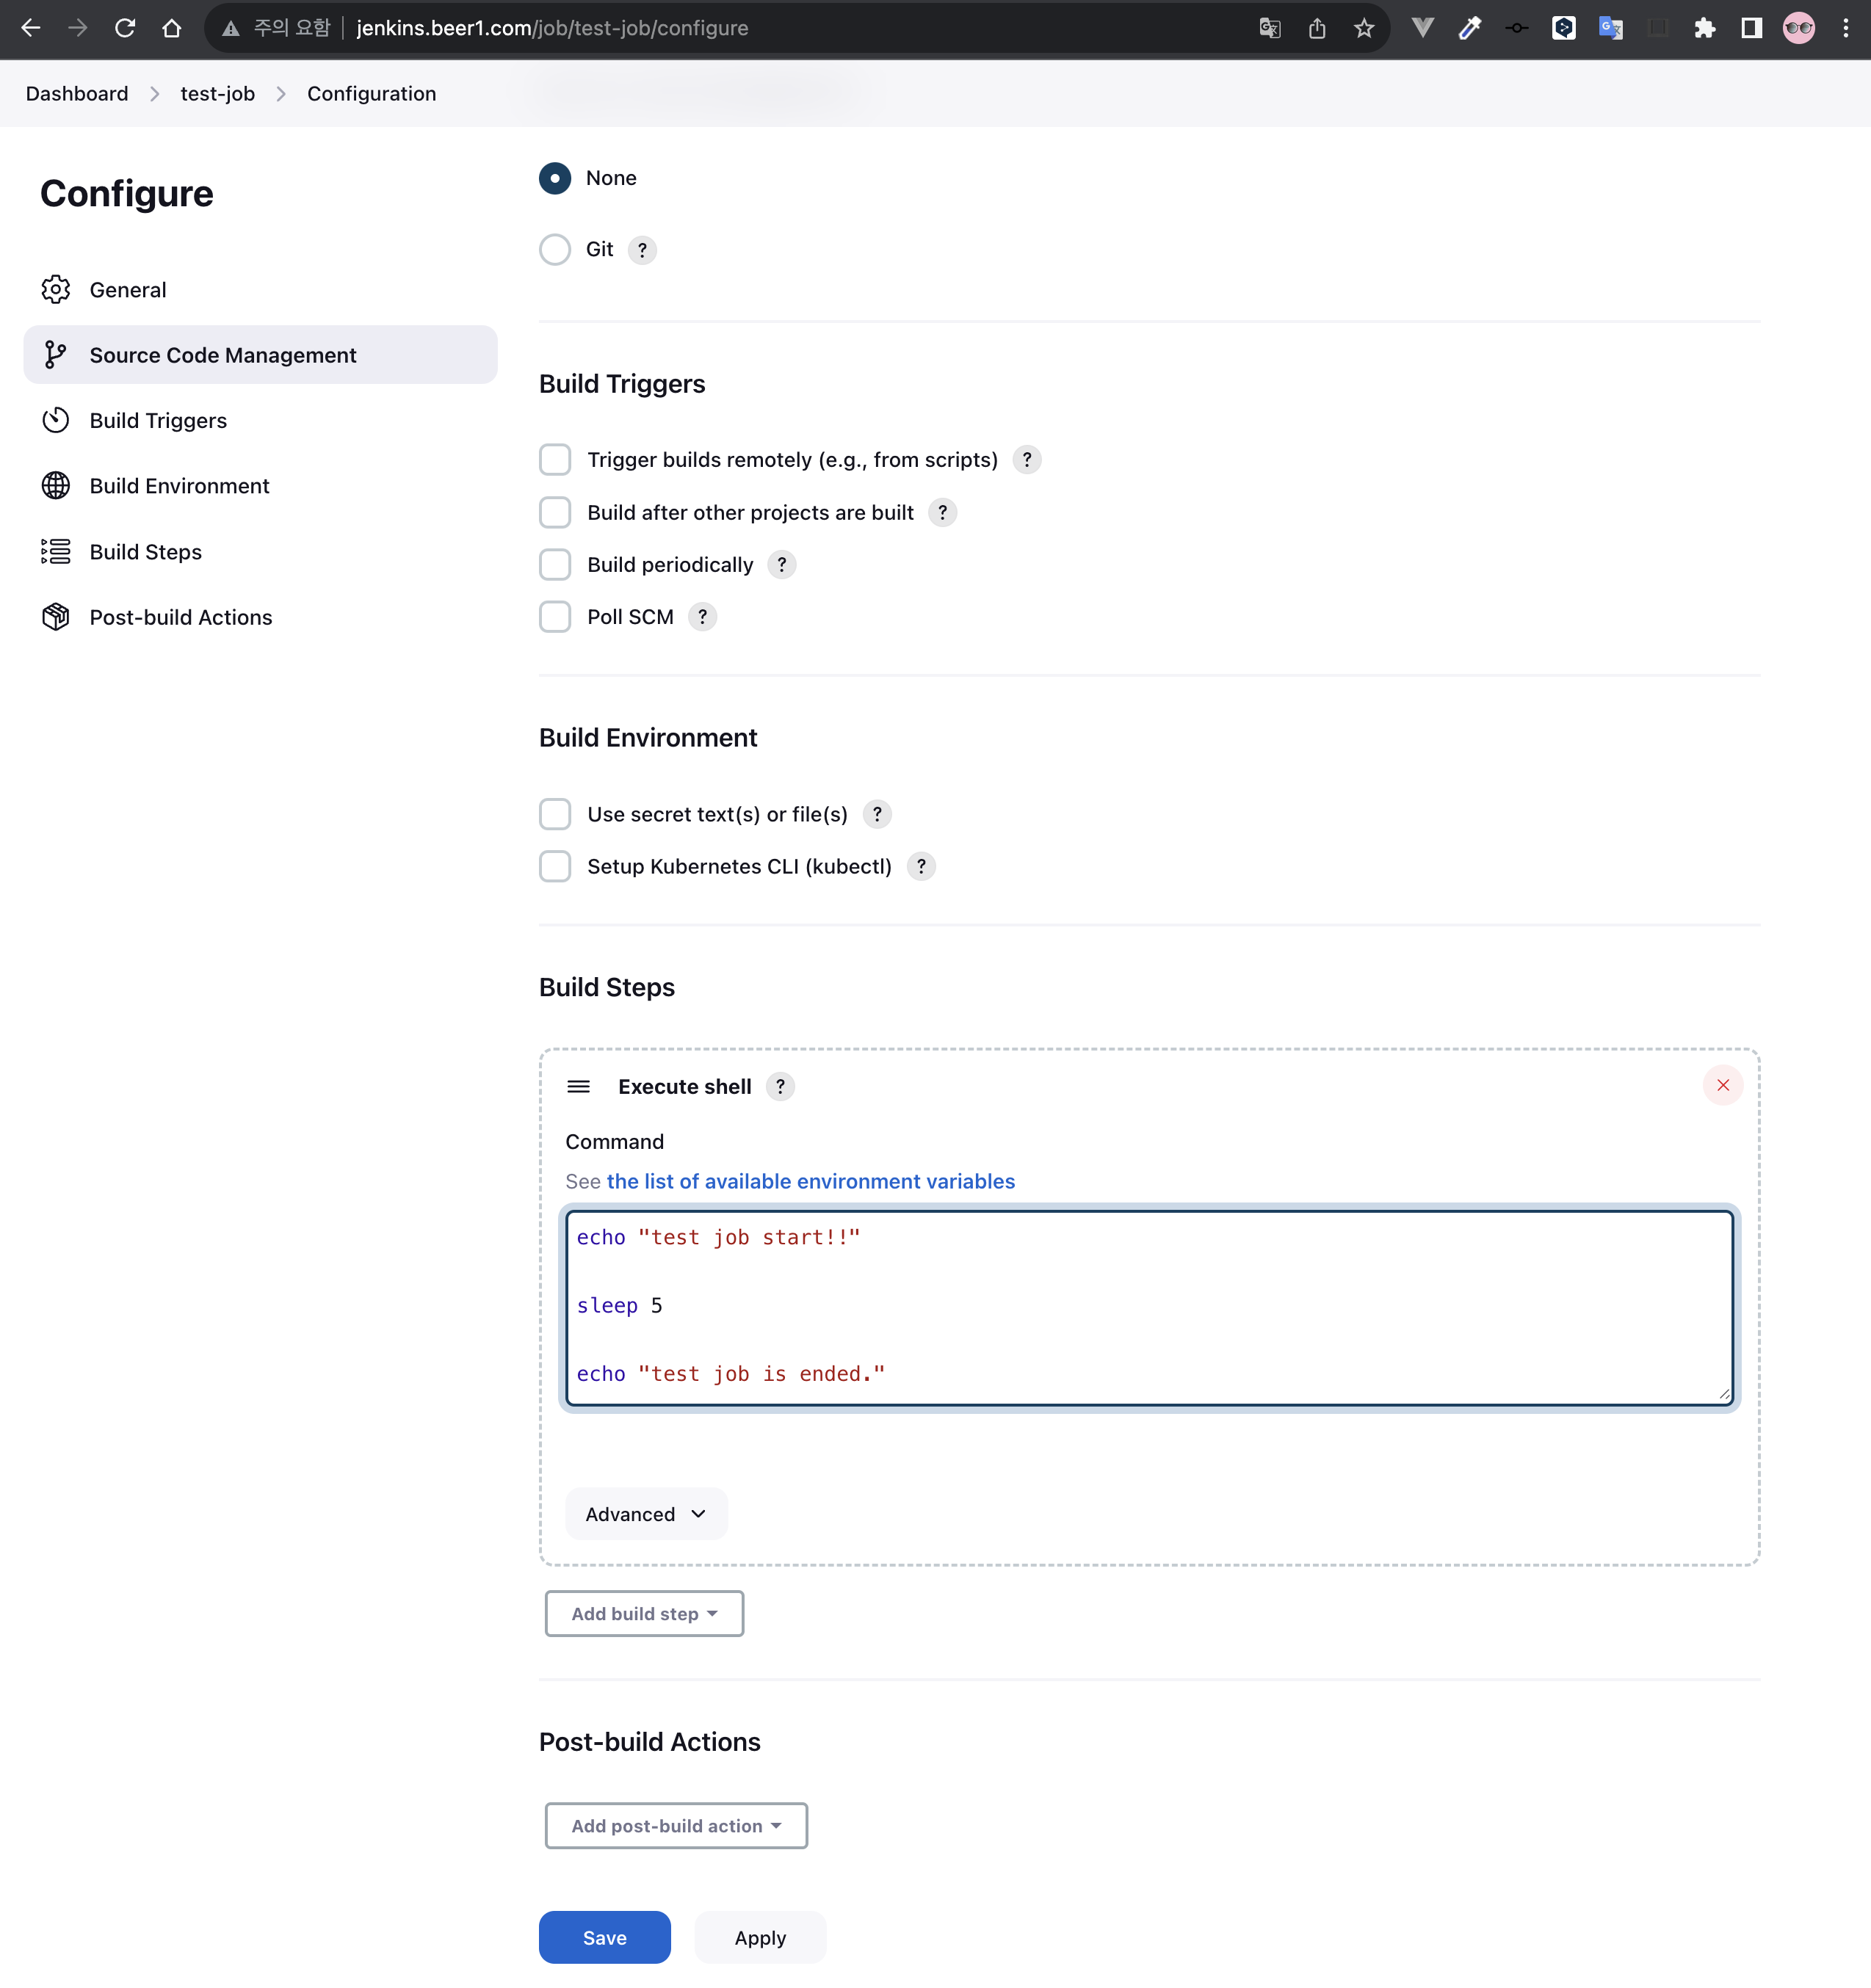This screenshot has height=1988, width=1871.
Task: Reload the page using the browser refresh icon
Action: [x=125, y=28]
